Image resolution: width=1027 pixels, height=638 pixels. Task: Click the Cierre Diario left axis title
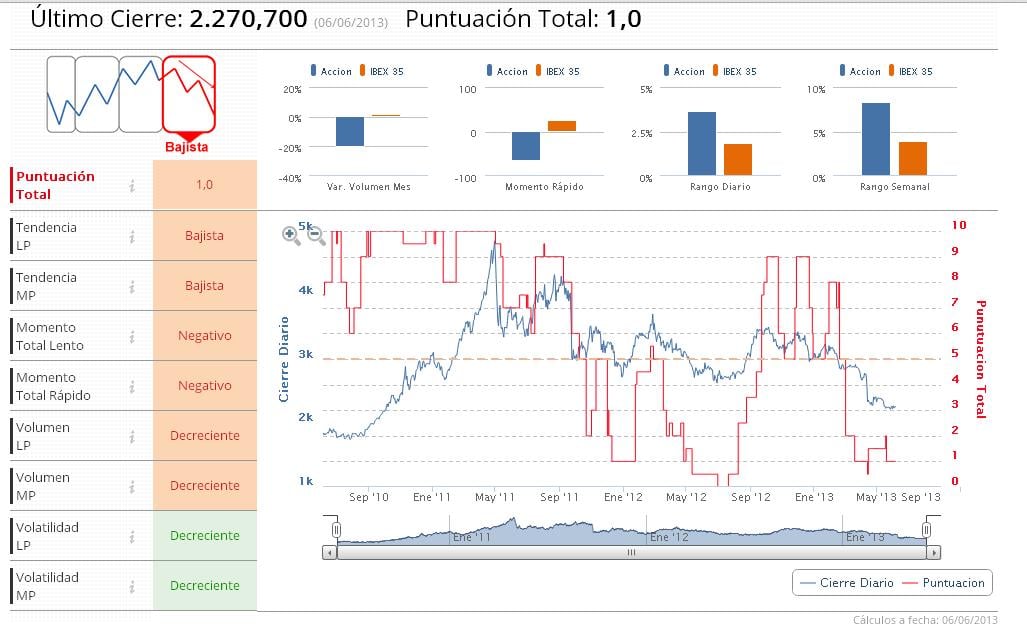(284, 360)
